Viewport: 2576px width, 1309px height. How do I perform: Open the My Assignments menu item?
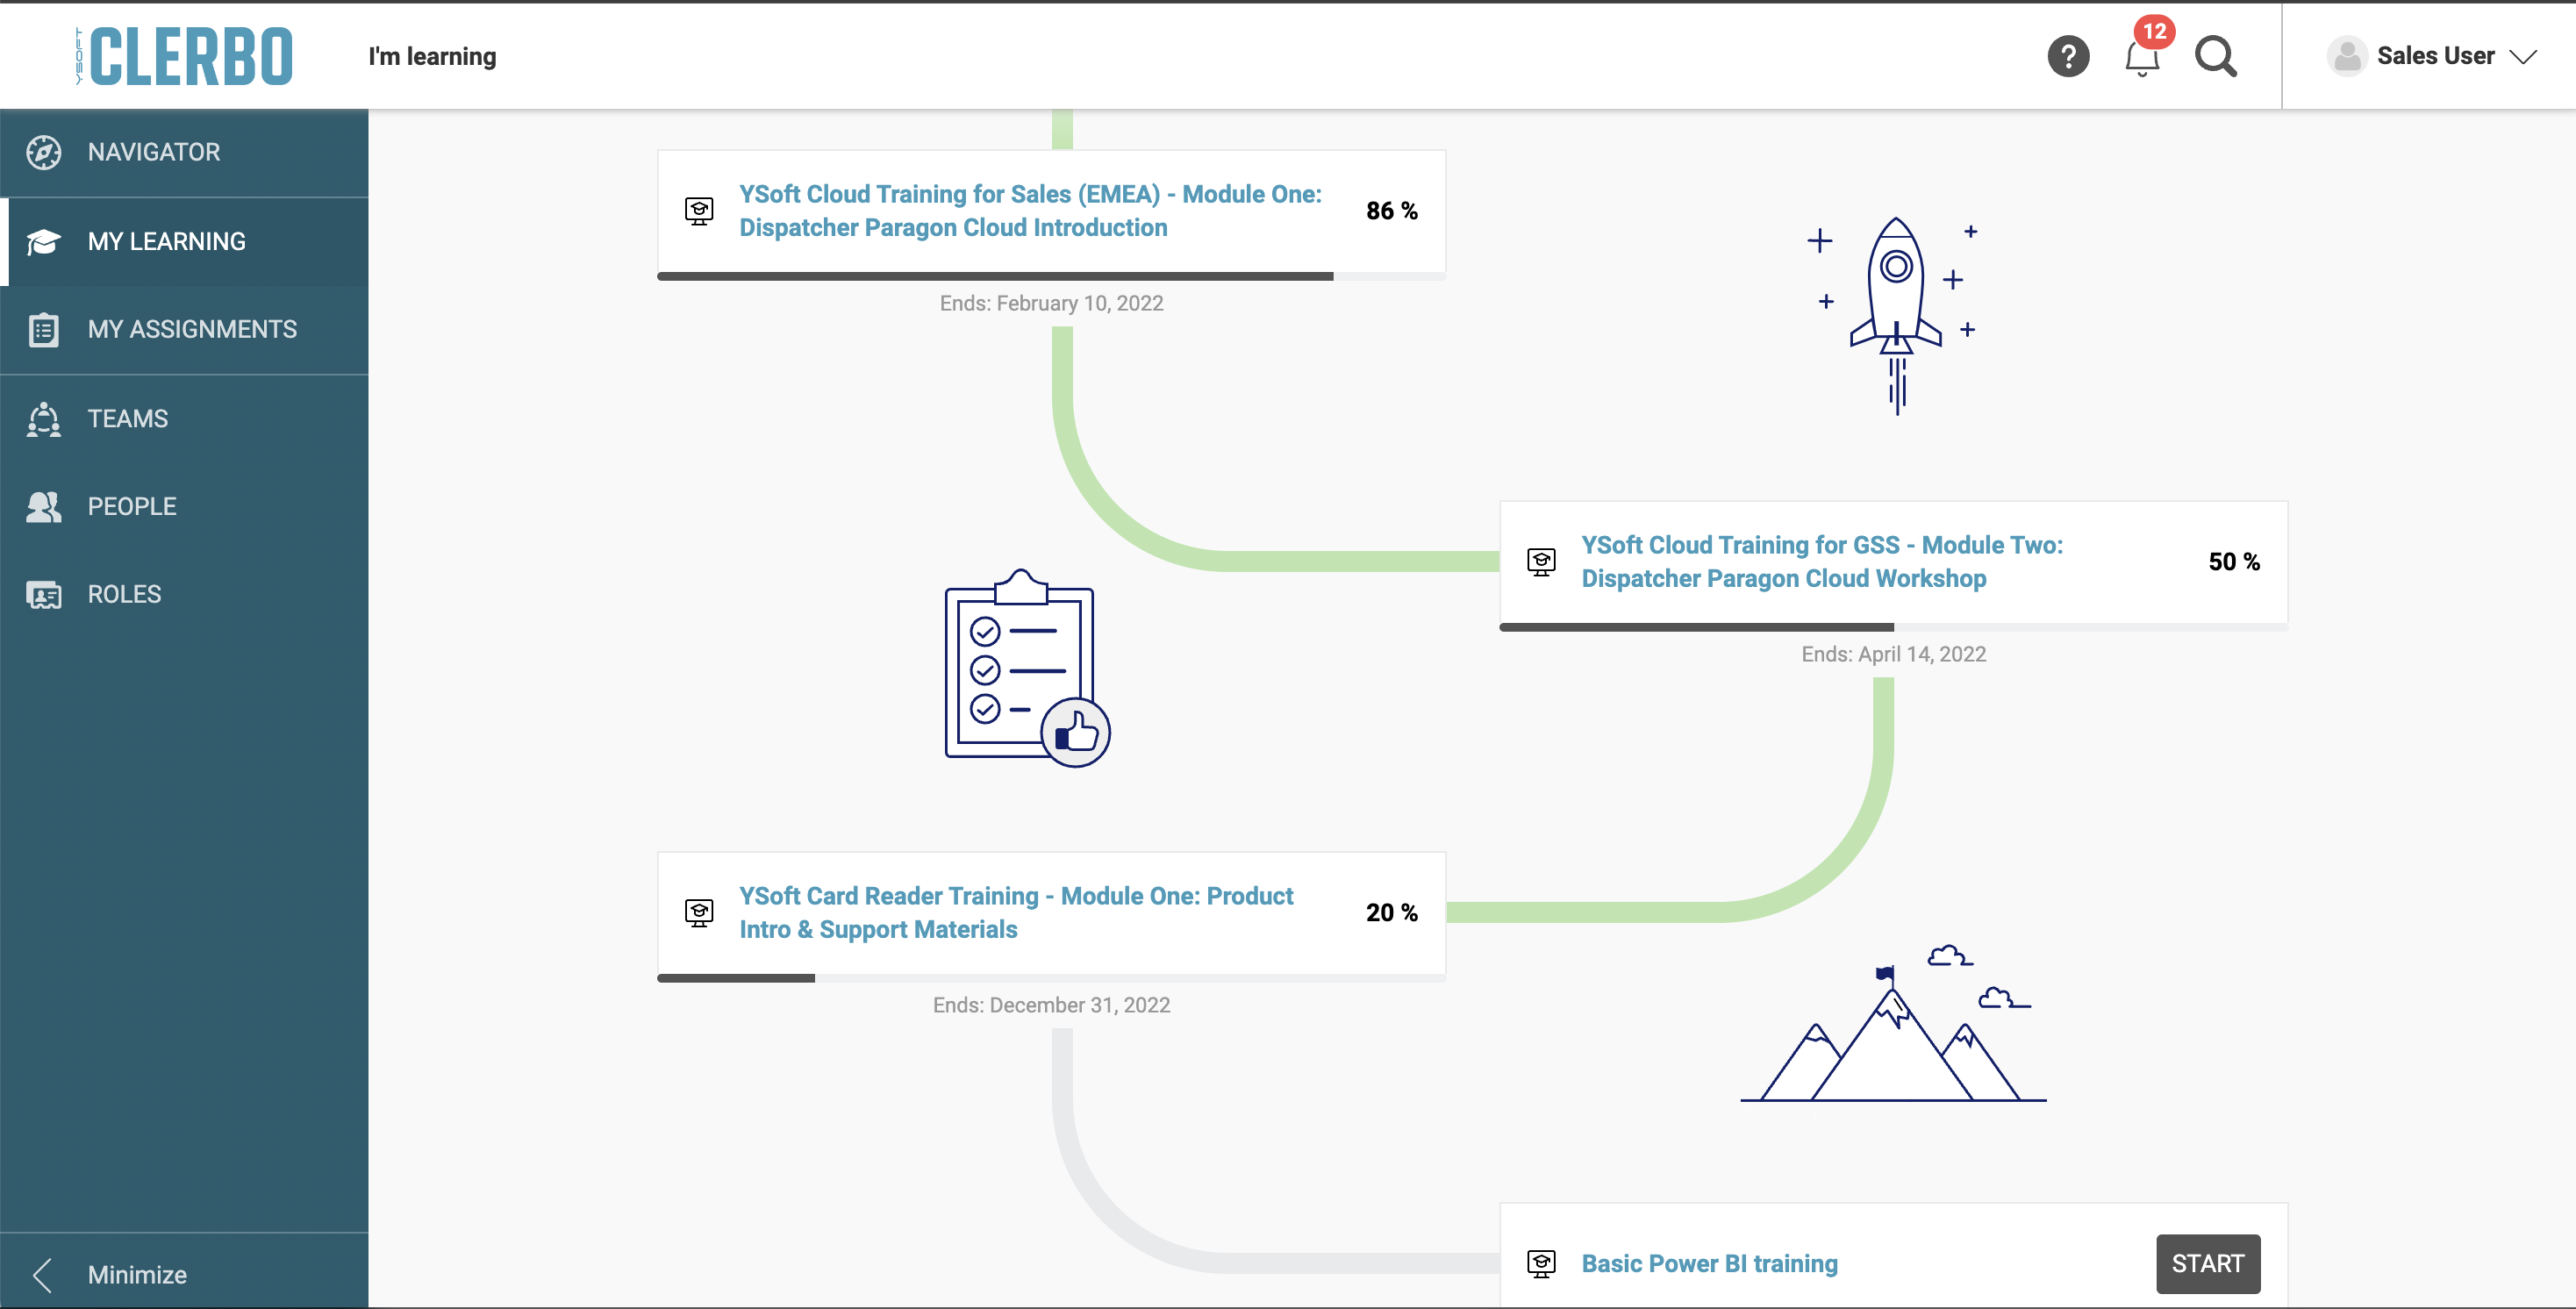pyautogui.click(x=184, y=329)
